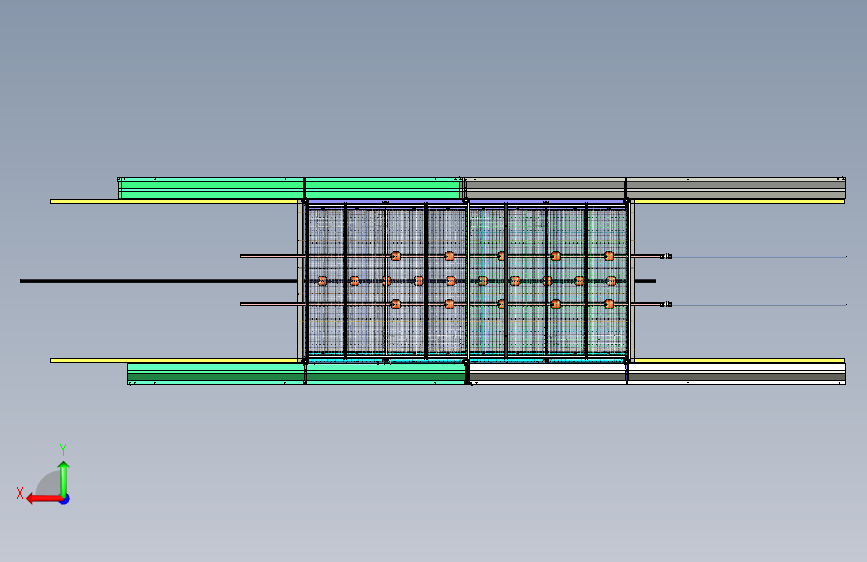Select the gray XY plane arc on triad
Image resolution: width=867 pixels, height=562 pixels.
pyautogui.click(x=49, y=483)
